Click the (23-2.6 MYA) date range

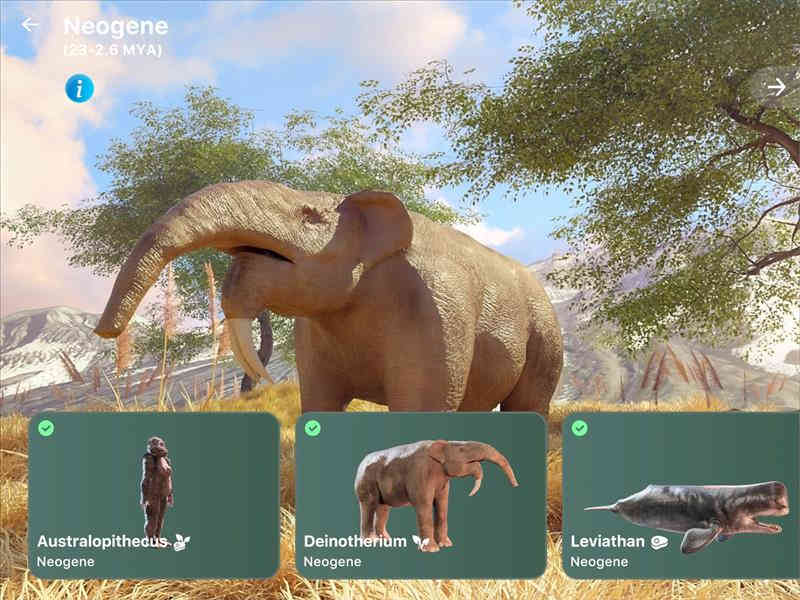(113, 50)
